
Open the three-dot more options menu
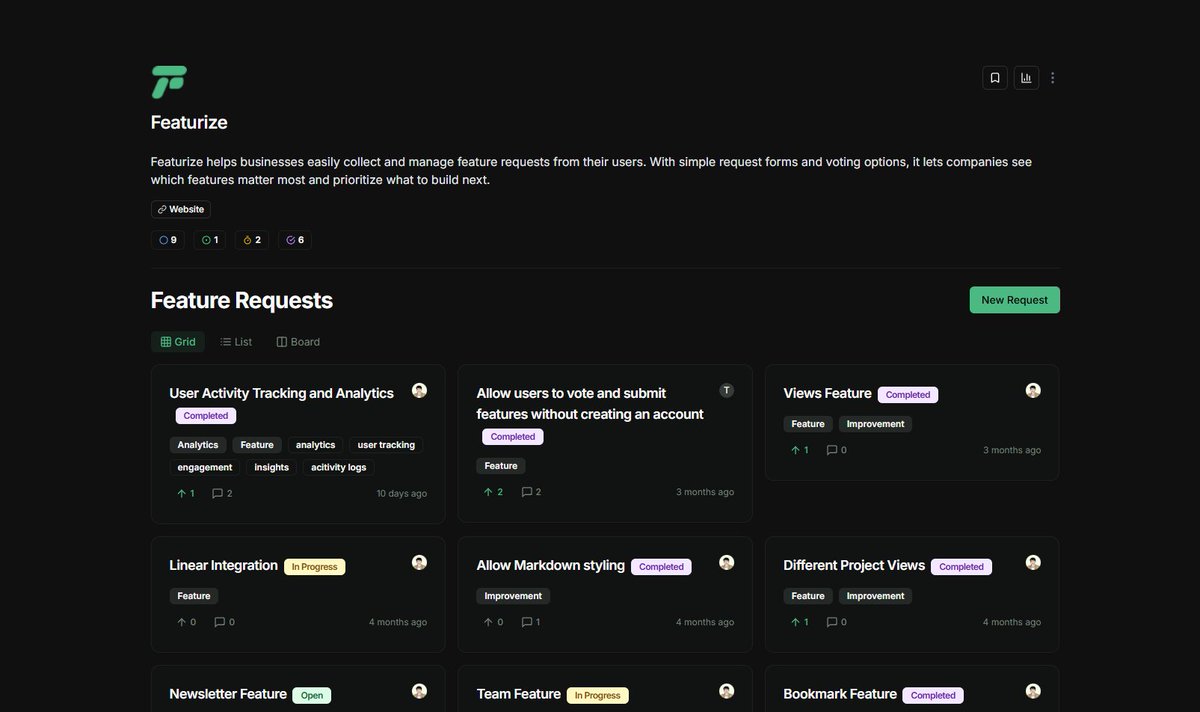pos(1053,78)
